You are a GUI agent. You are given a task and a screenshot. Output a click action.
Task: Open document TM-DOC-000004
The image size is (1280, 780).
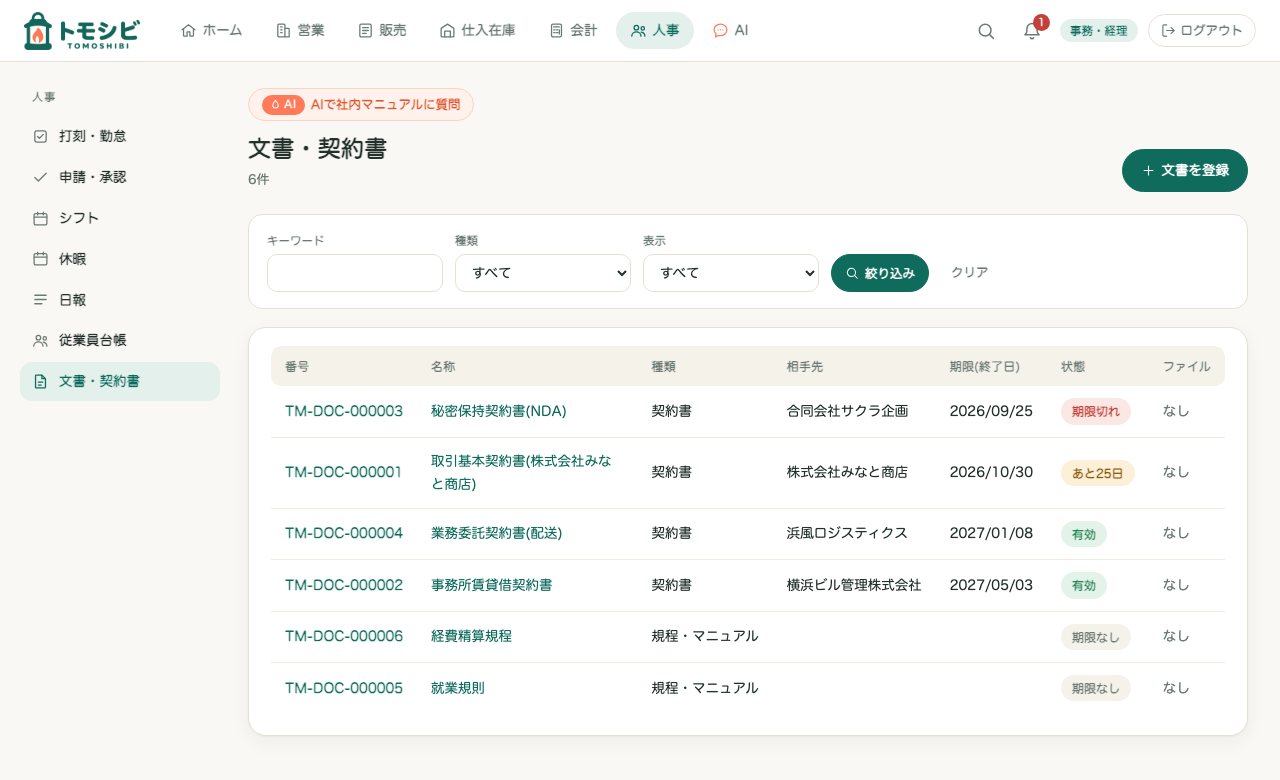pos(344,533)
